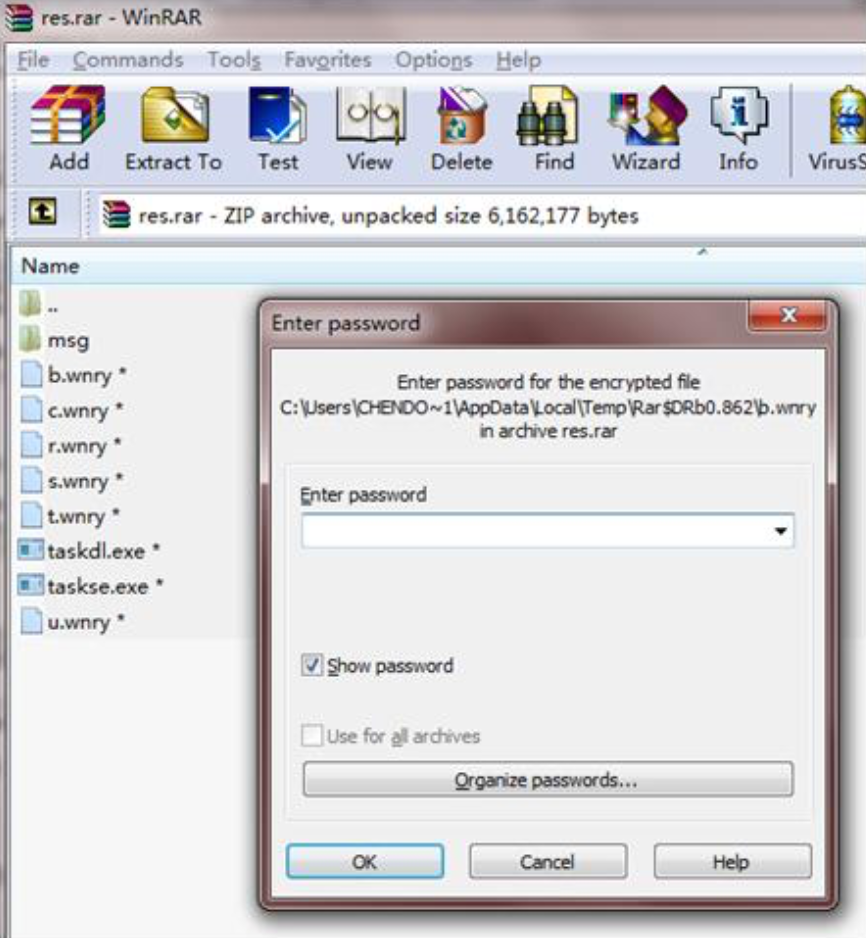This screenshot has height=938, width=866.
Task: Click the Add archive toolbar icon
Action: click(x=69, y=129)
